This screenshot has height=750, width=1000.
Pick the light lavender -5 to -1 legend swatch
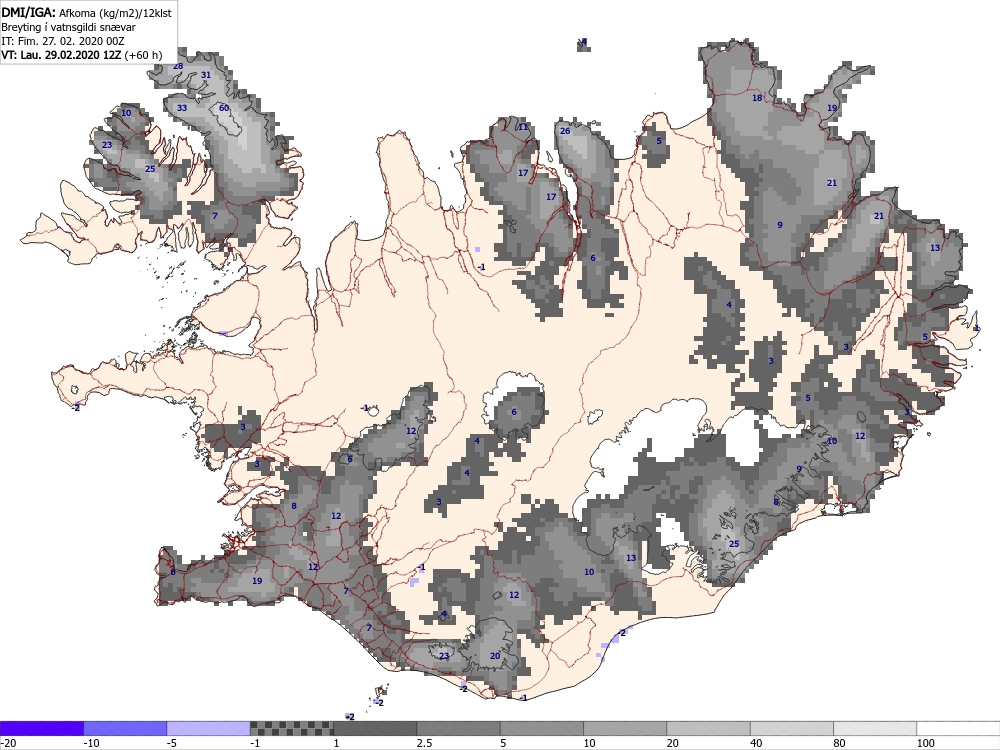pyautogui.click(x=209, y=729)
